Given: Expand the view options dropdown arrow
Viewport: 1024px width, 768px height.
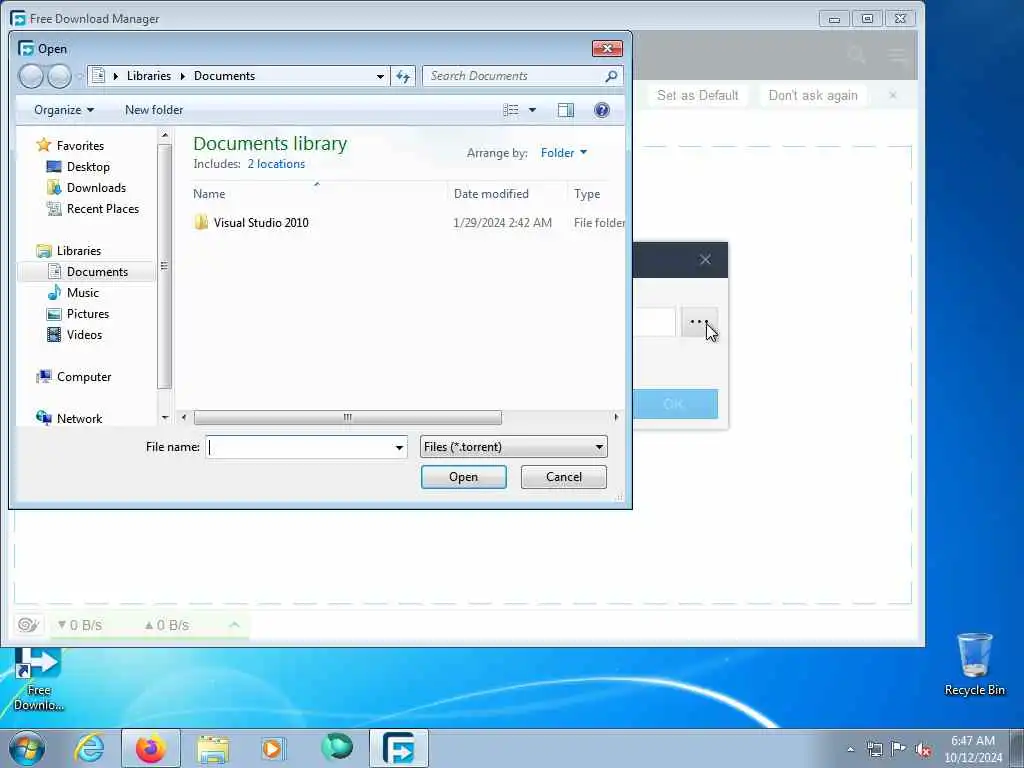Looking at the screenshot, I should pos(532,110).
